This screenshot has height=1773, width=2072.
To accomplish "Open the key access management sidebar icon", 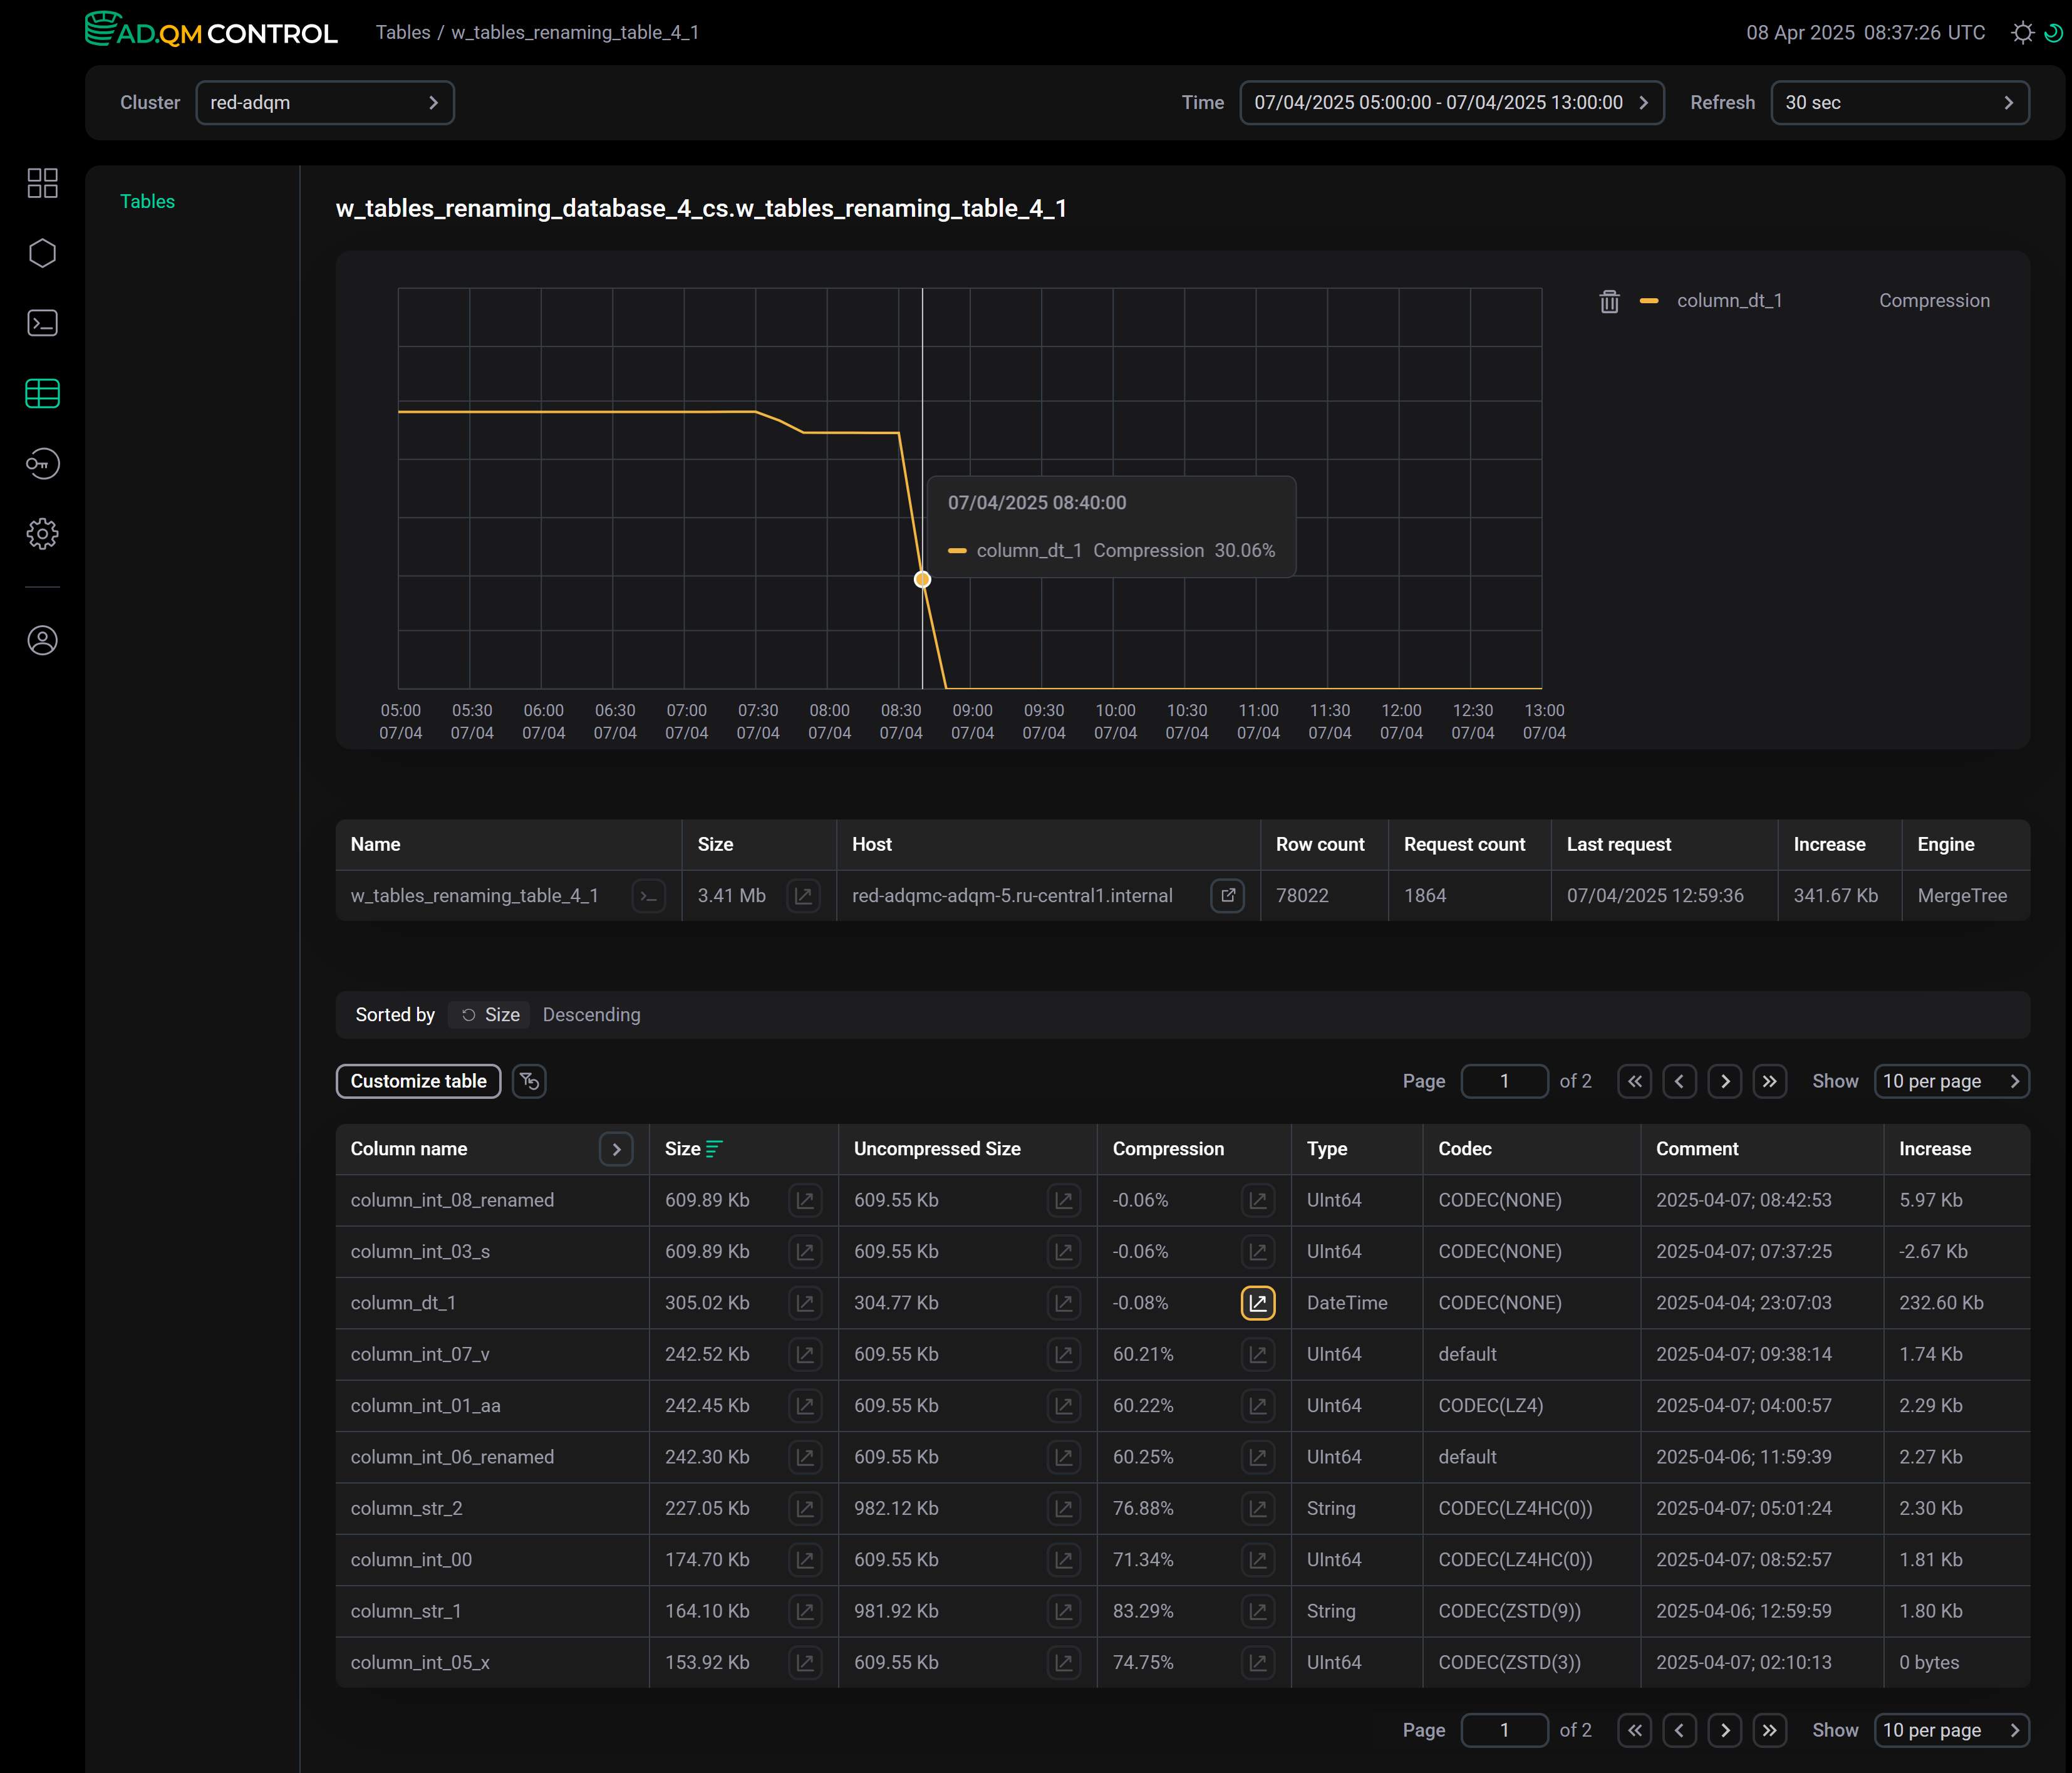I will point(42,464).
